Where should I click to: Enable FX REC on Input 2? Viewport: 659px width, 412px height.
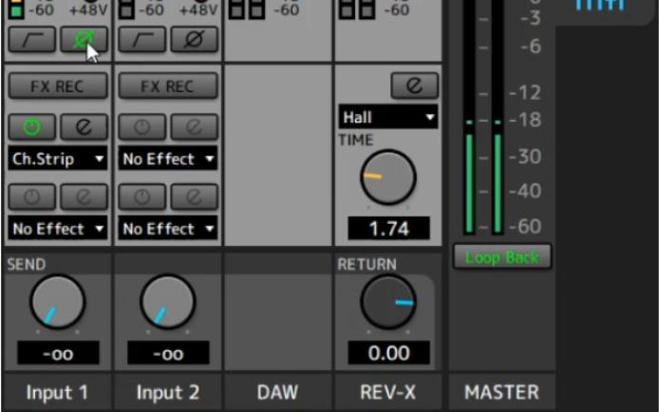coord(168,86)
